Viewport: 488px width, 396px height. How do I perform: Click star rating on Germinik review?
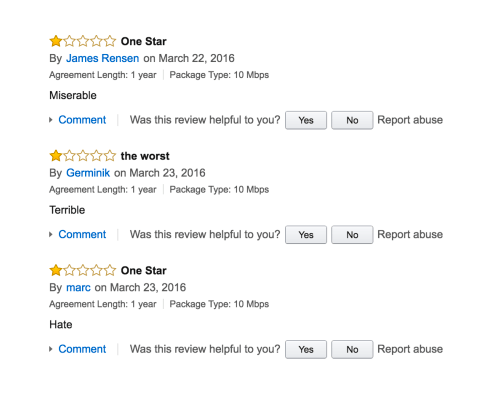coord(82,156)
